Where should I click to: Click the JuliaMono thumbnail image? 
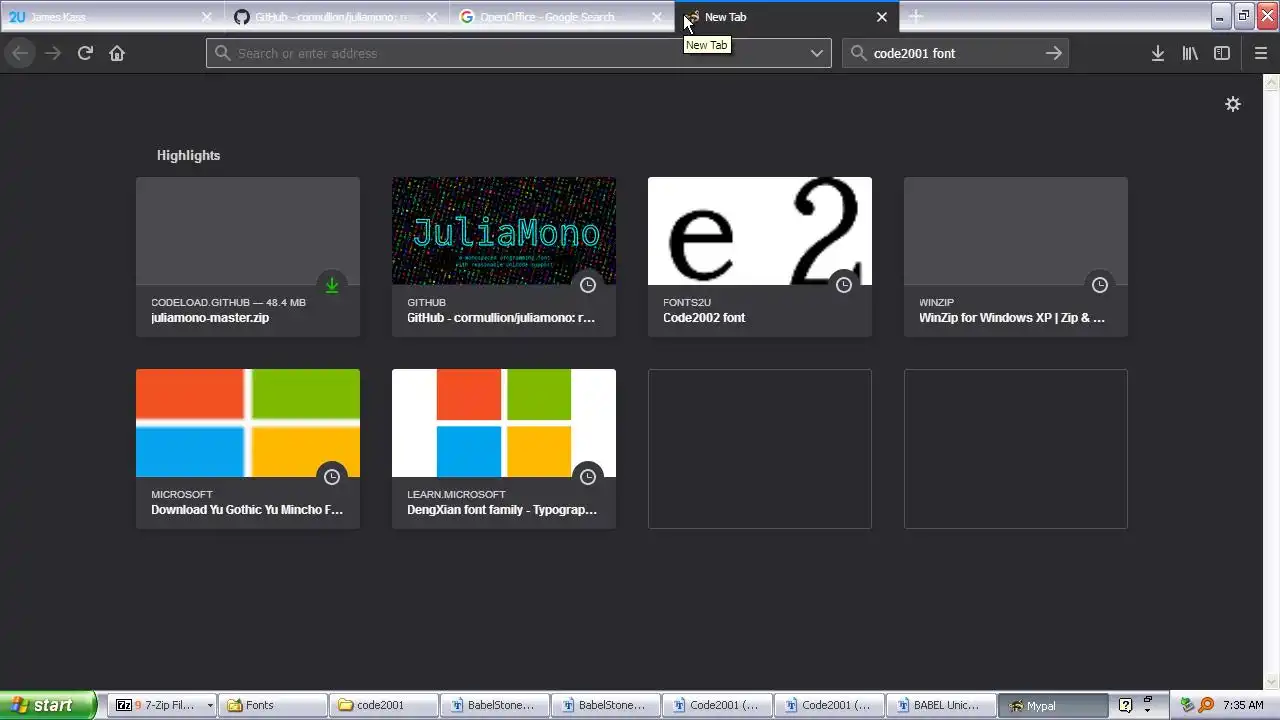504,231
